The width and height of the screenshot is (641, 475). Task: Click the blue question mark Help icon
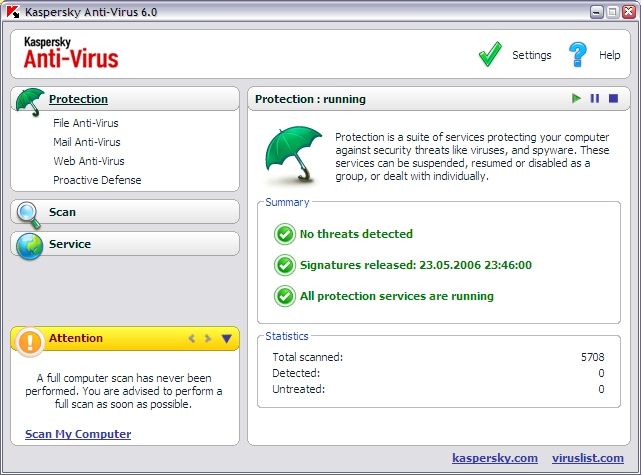(577, 54)
